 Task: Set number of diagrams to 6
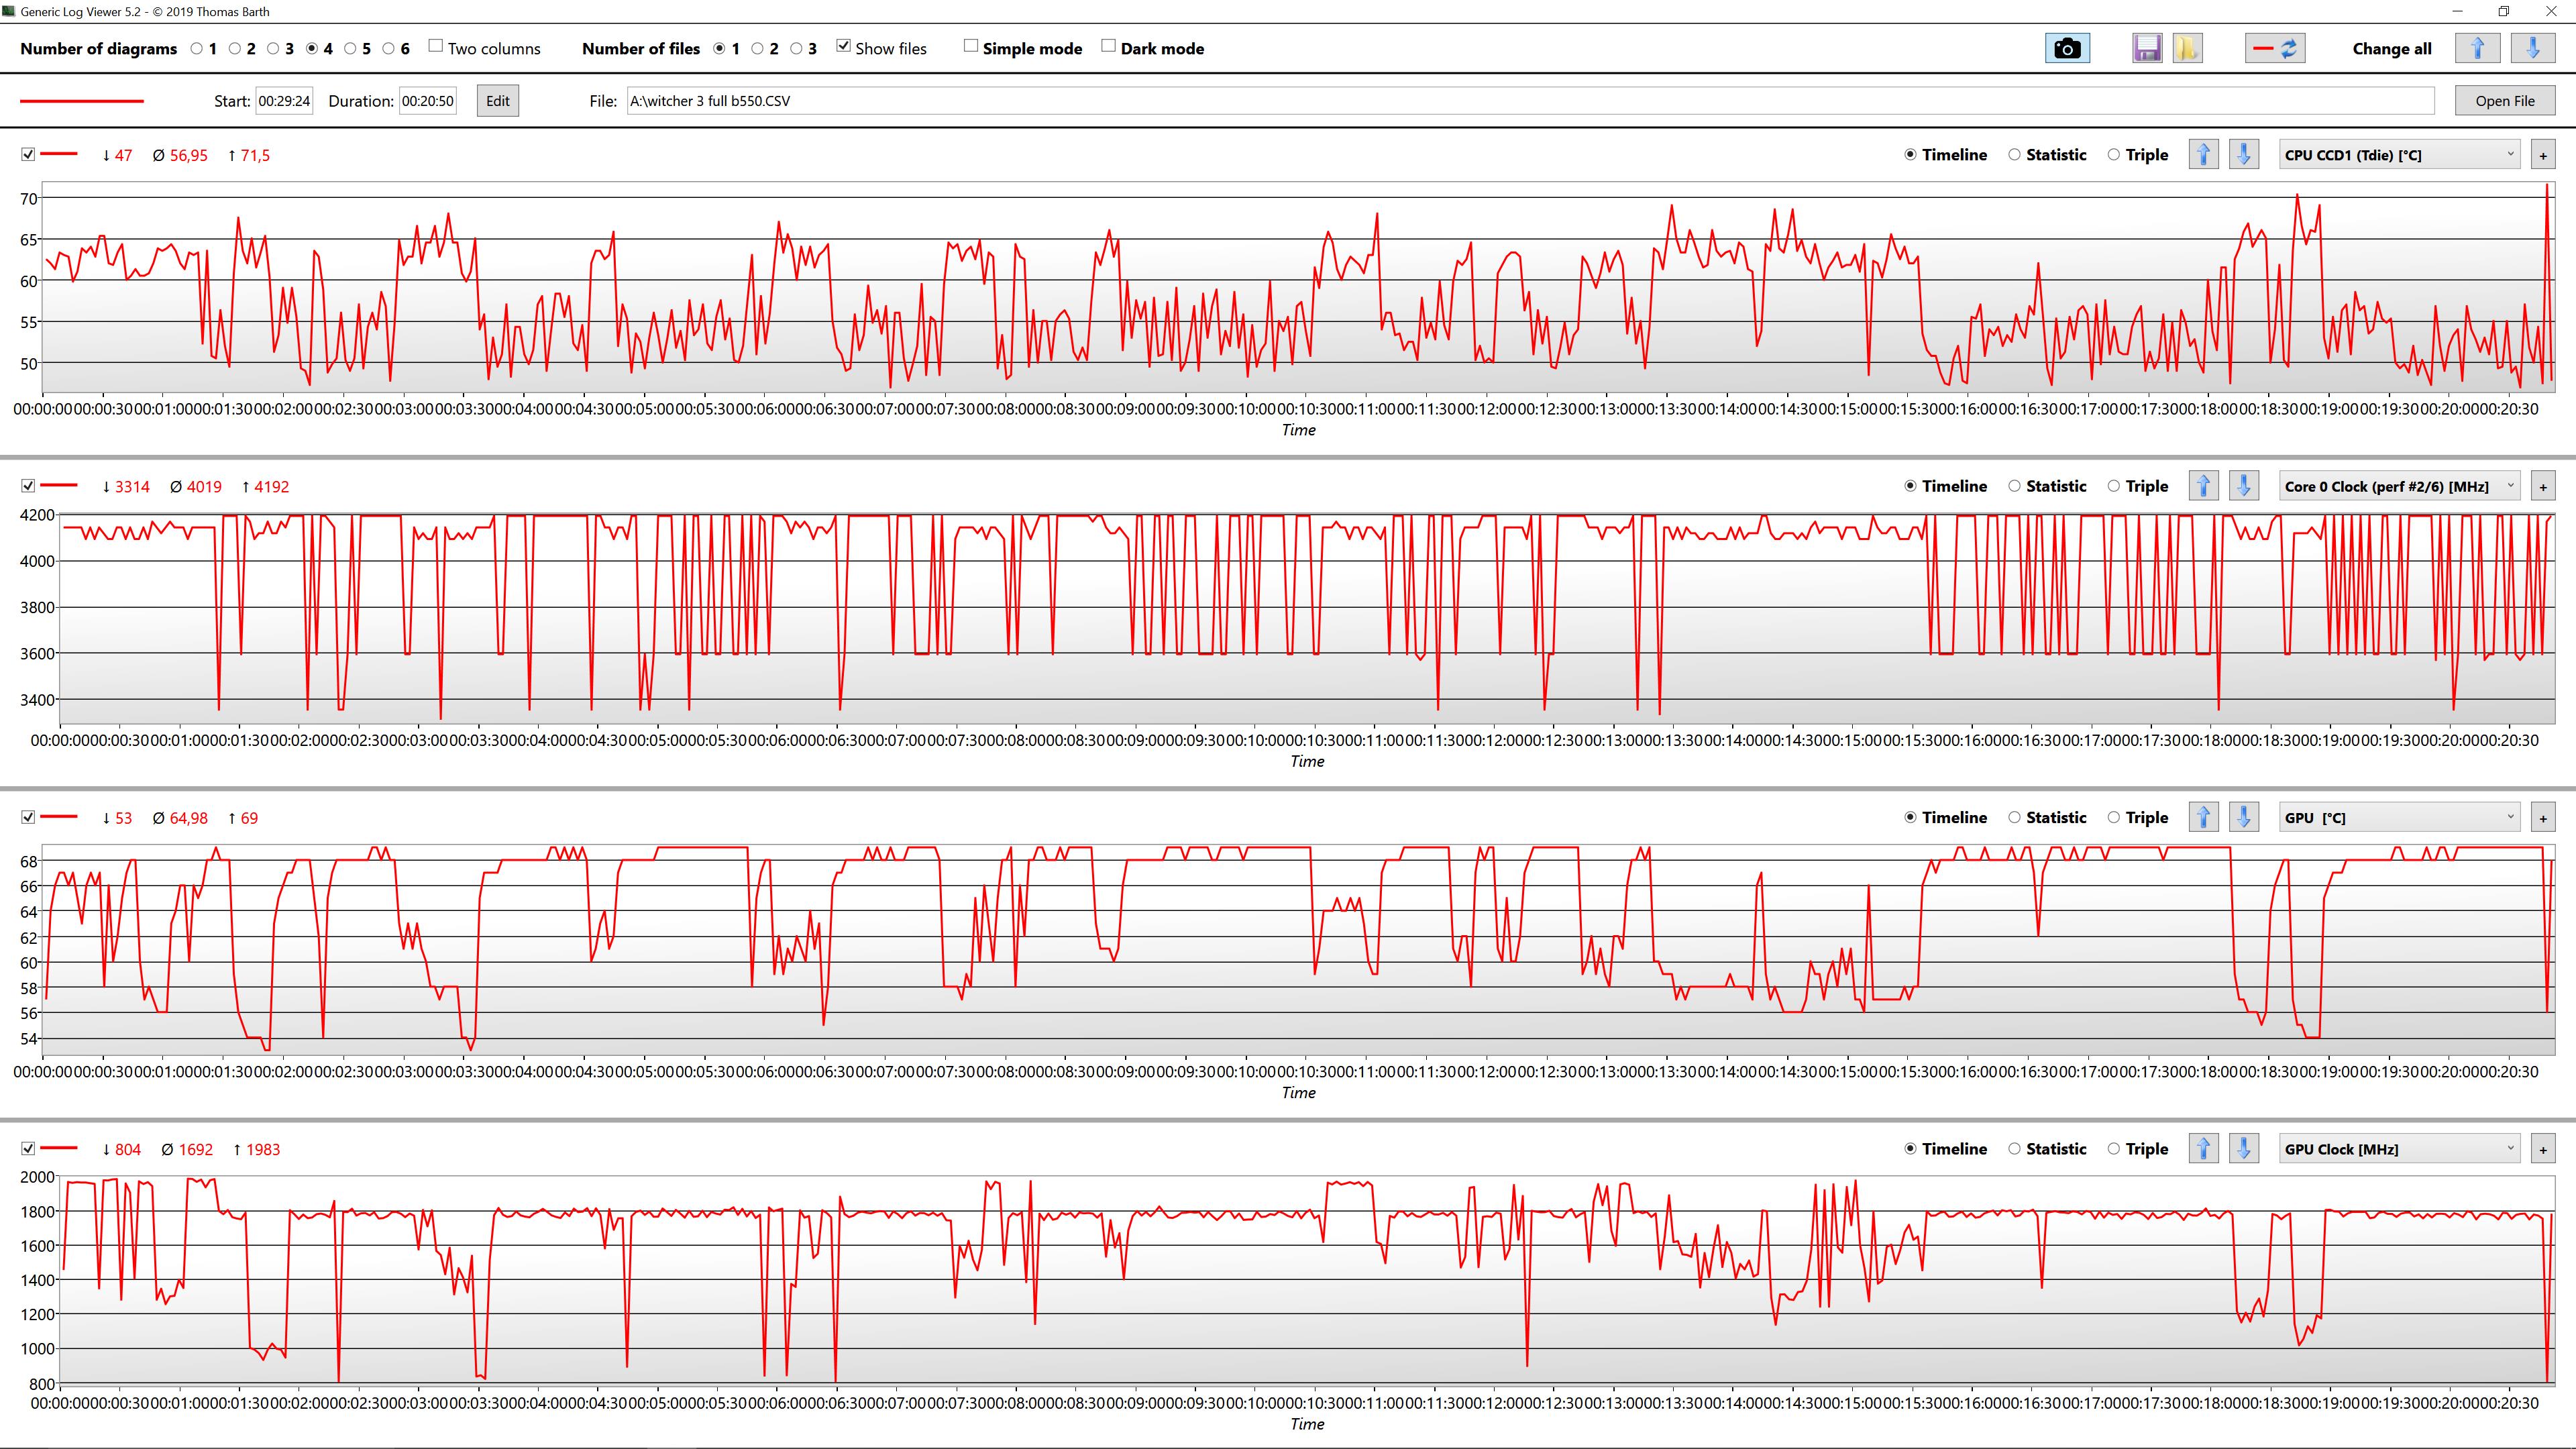[x=389, y=48]
